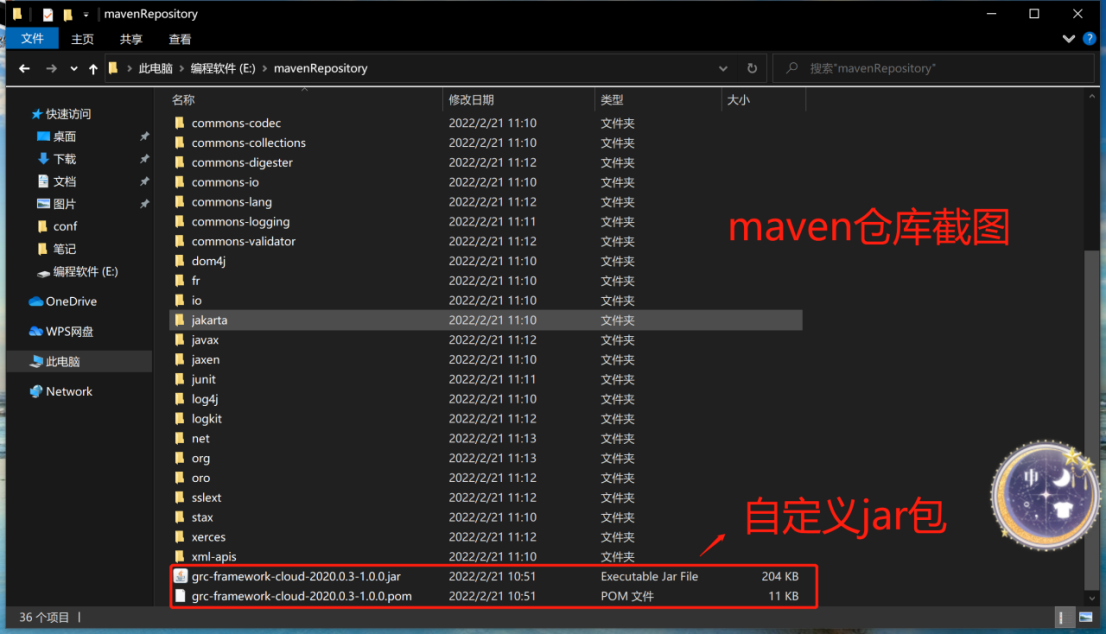This screenshot has width=1106, height=634.
Task: Select the logkit folder
Action: (x=207, y=419)
